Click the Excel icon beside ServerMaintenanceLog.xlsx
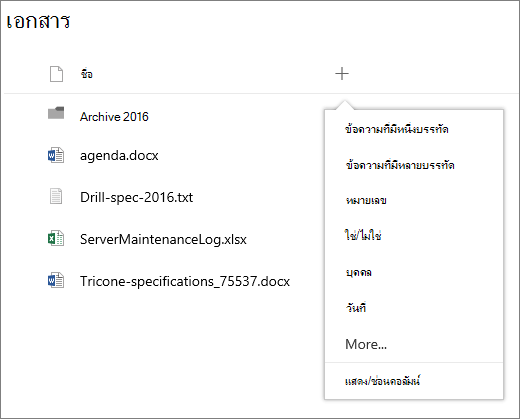 pos(56,238)
